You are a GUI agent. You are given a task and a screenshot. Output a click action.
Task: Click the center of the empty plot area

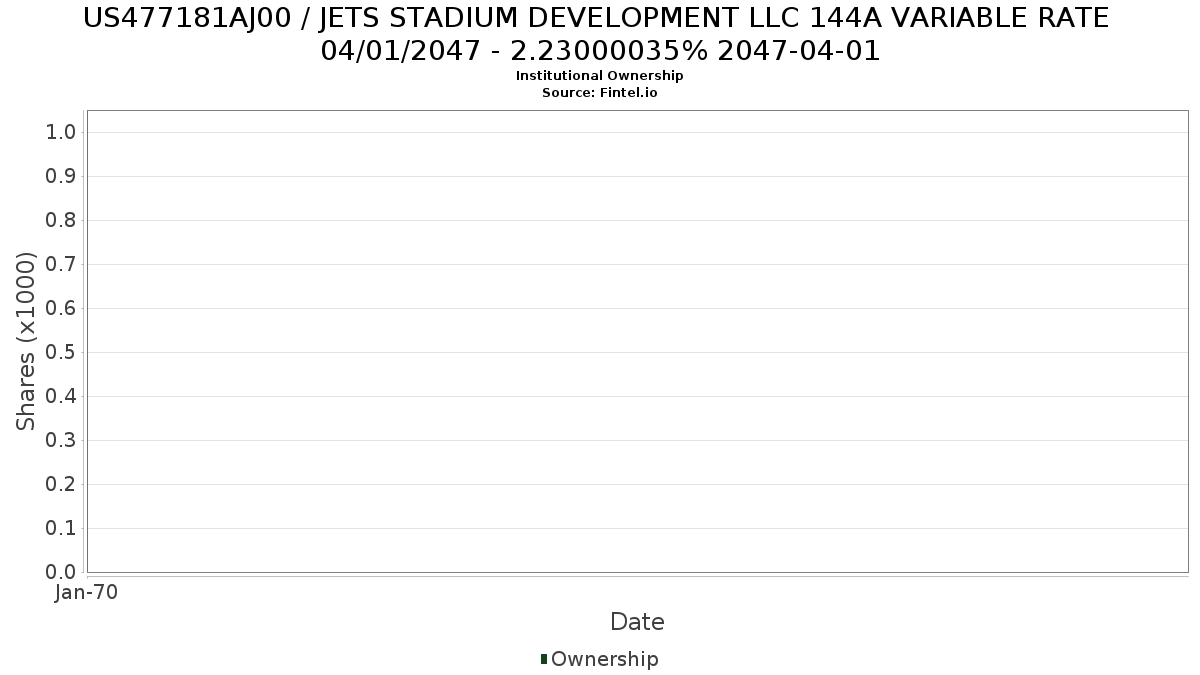click(637, 341)
